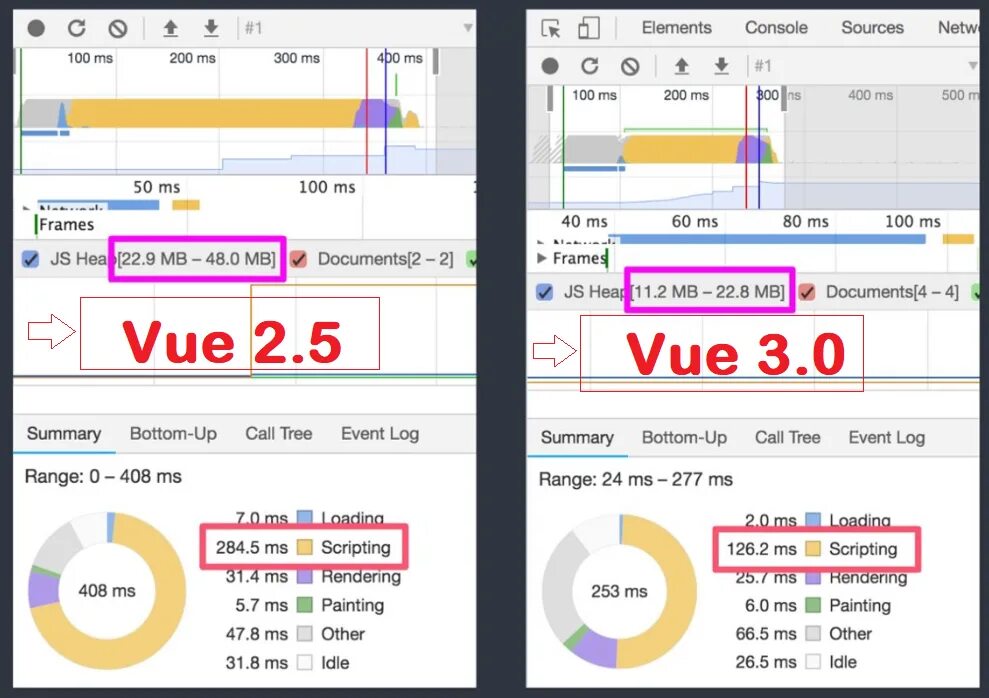
Task: Click the load profile upload icon in the Vue 3.0 panel
Action: coord(681,66)
